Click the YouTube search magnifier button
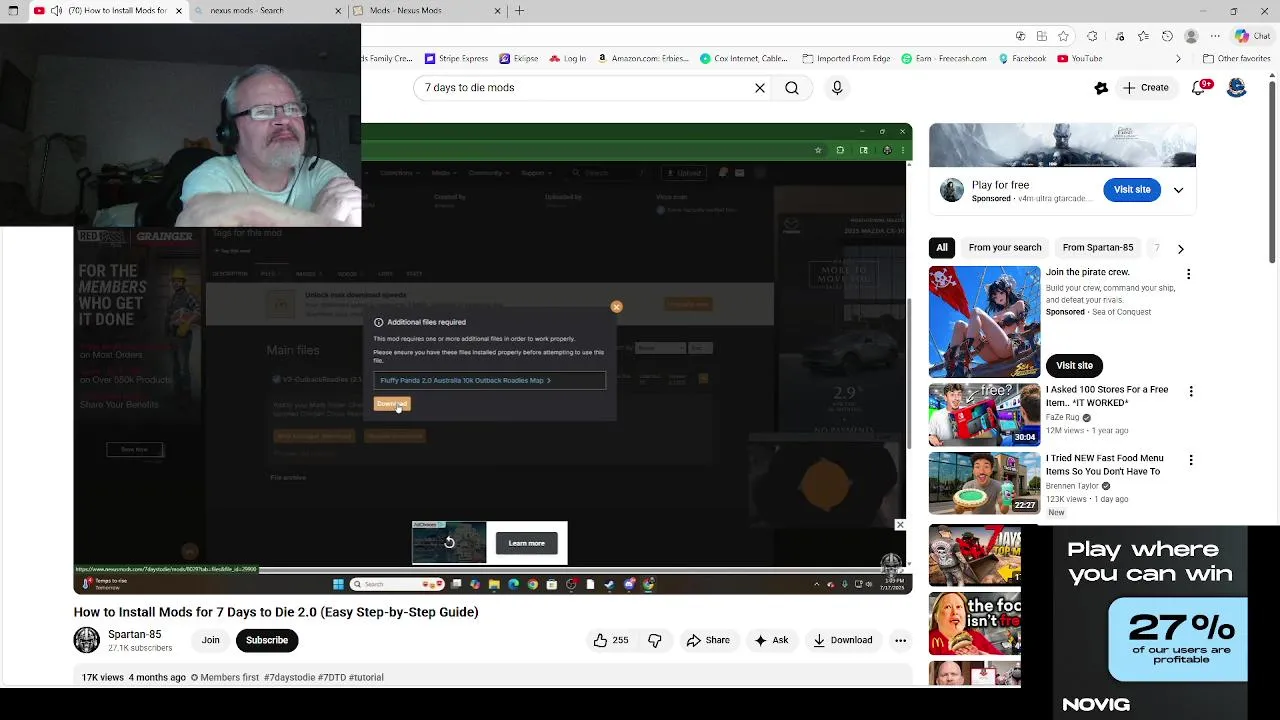Screen dimensions: 1280x720 pos(792,88)
